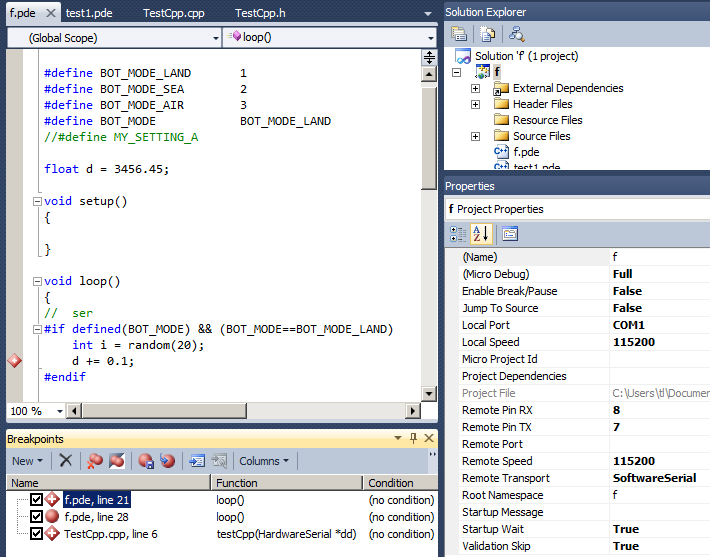The height and width of the screenshot is (557, 710).
Task: Sort breakpoints by Condition column
Action: (x=400, y=483)
